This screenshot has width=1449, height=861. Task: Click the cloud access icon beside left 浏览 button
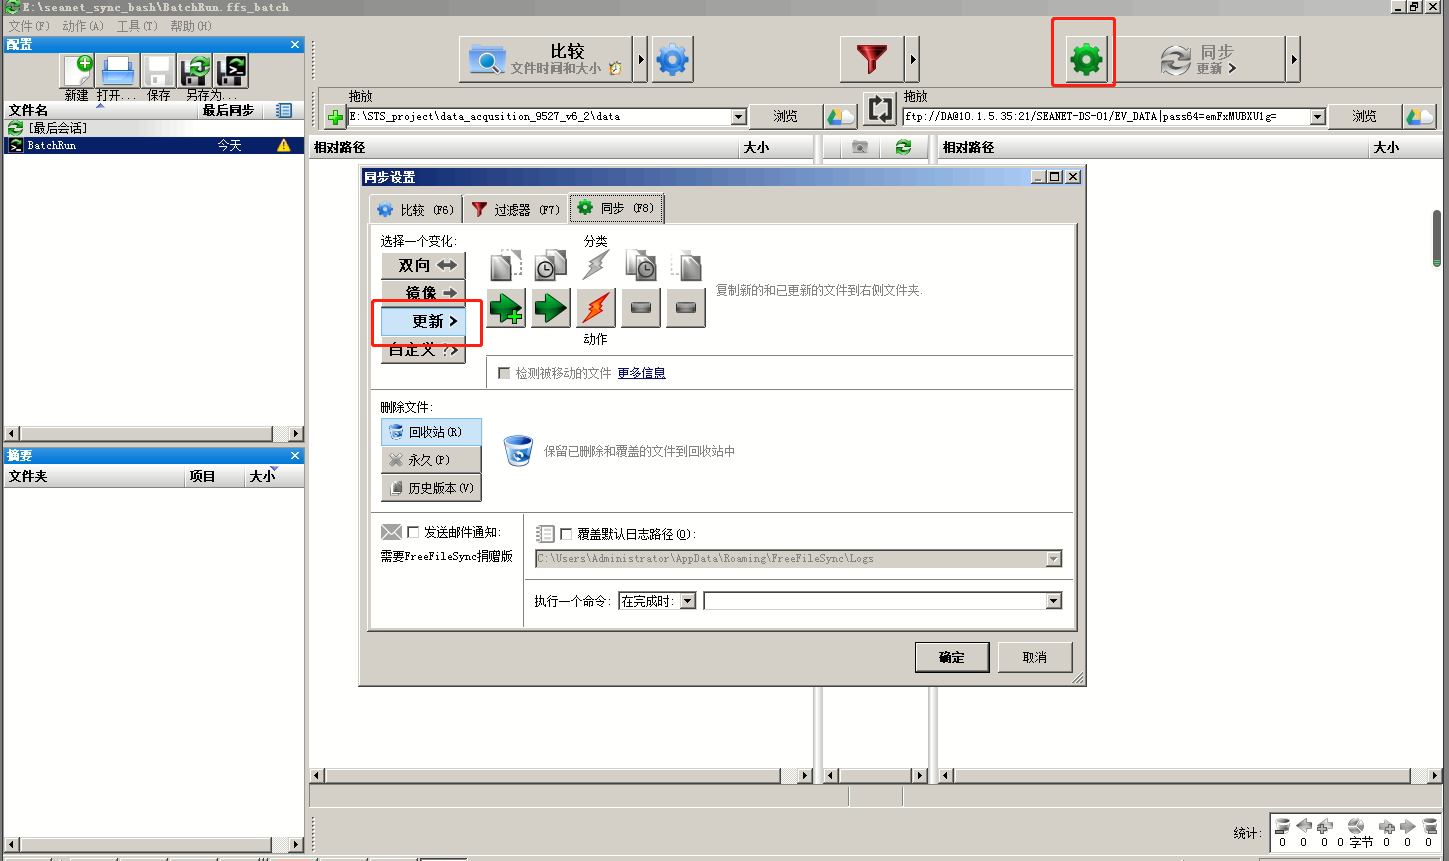tap(840, 115)
